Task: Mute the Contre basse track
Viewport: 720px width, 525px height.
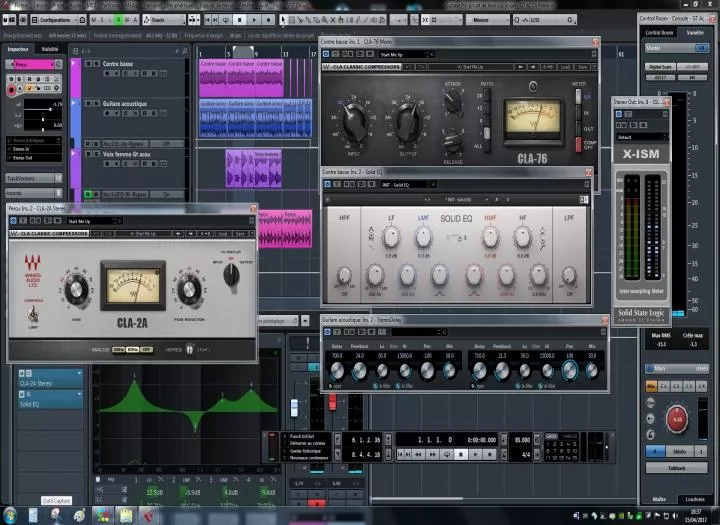Action: tap(88, 64)
